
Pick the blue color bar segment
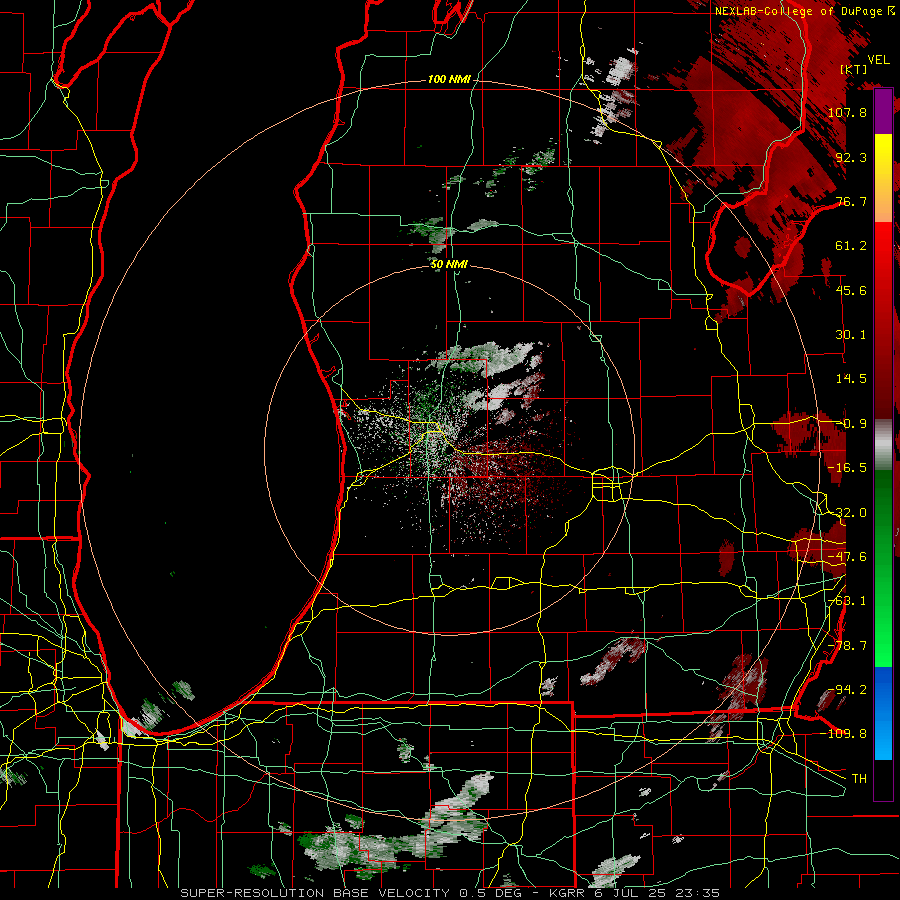(883, 713)
